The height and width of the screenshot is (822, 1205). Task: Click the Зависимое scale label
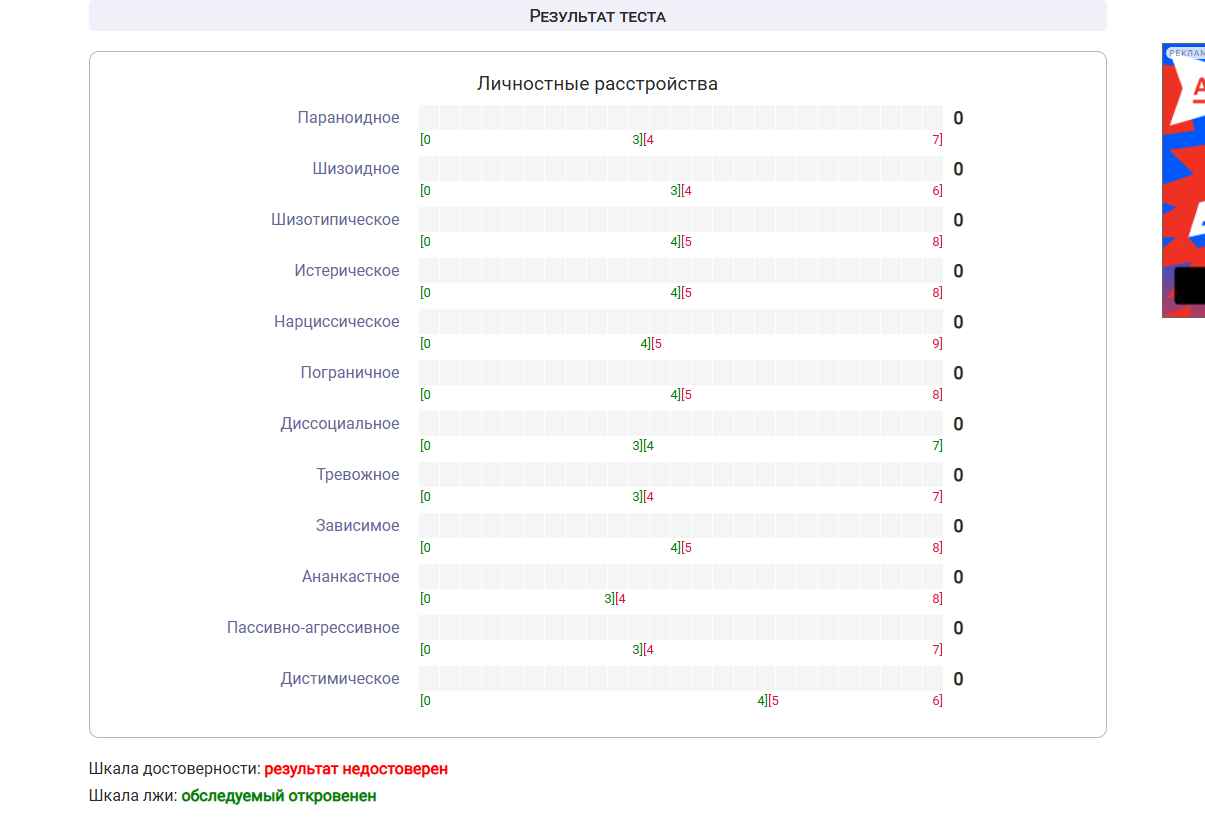[x=357, y=526]
